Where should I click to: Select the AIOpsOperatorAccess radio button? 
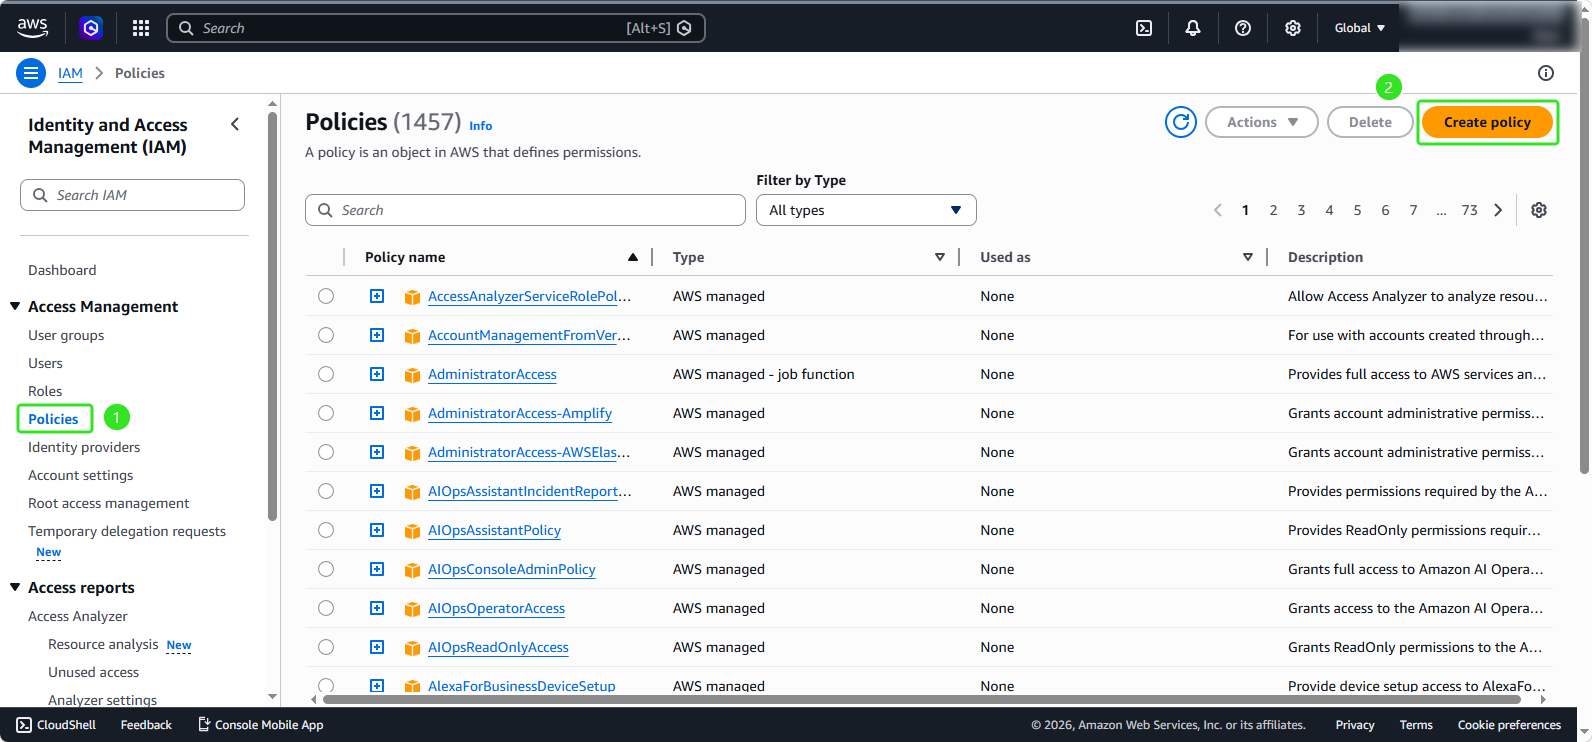pyautogui.click(x=326, y=608)
